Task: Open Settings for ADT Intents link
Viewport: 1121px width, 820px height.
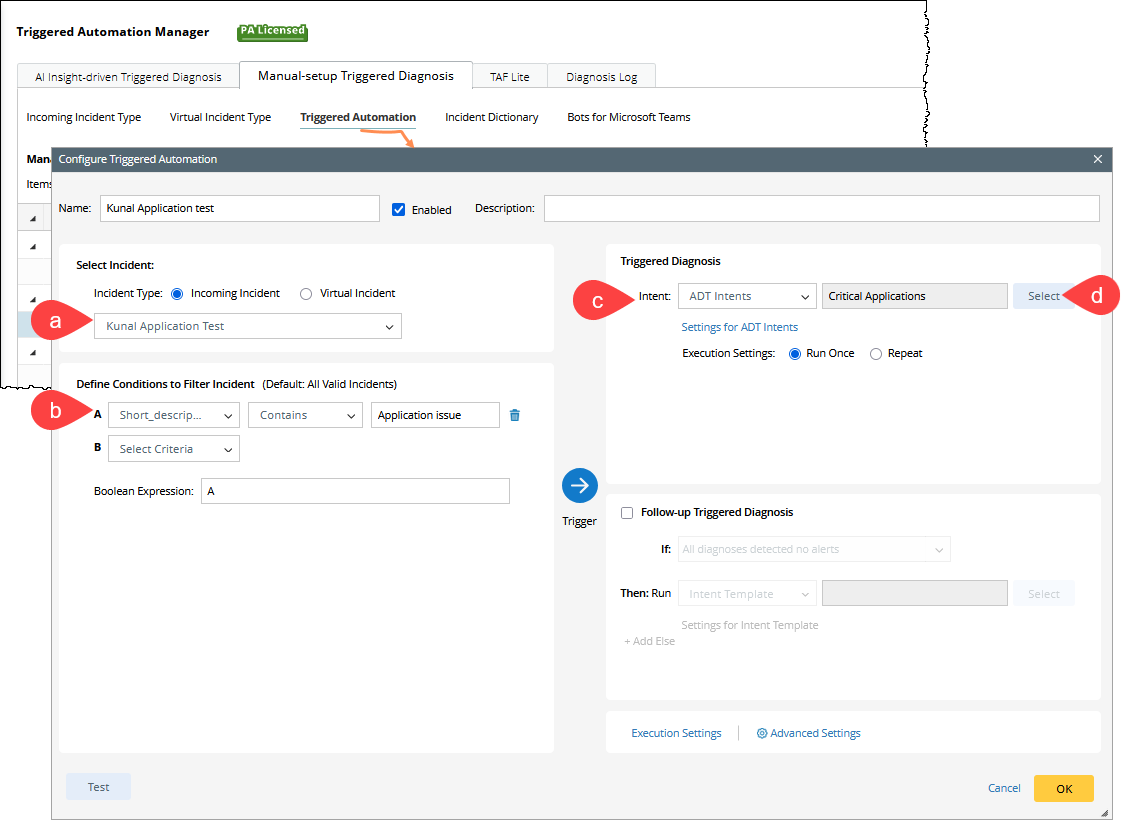Action: coord(739,327)
